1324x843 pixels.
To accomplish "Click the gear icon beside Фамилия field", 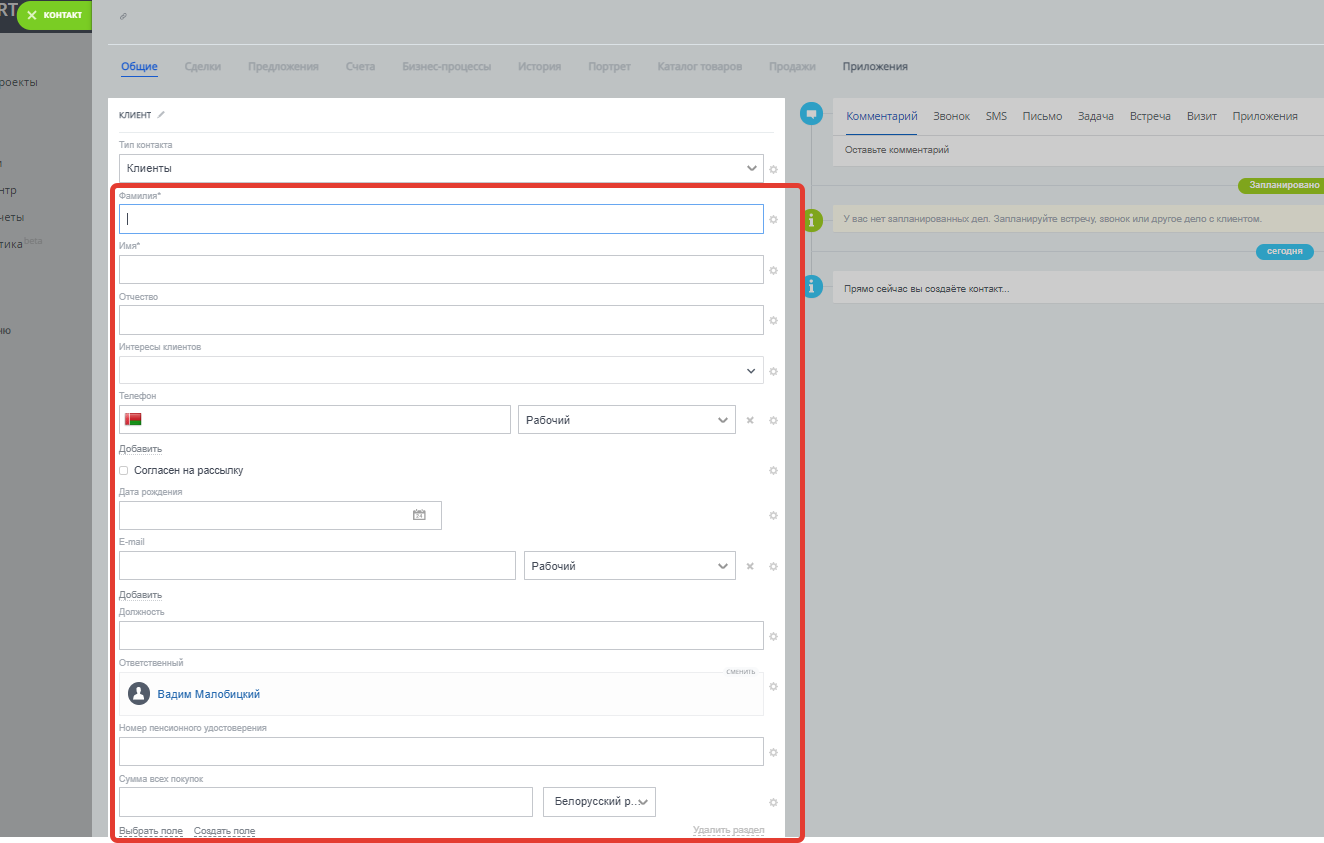I will pyautogui.click(x=773, y=220).
